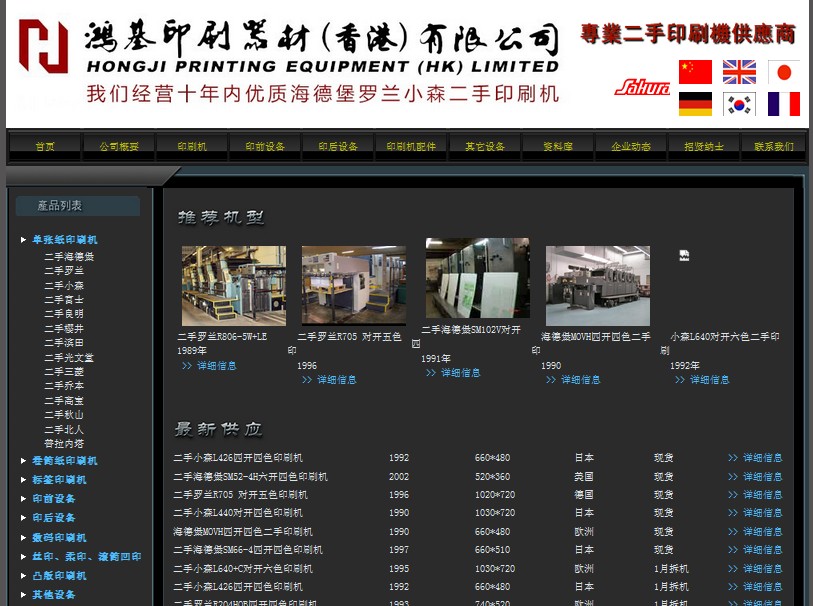Open 首页 in the navigation bar

coord(45,147)
